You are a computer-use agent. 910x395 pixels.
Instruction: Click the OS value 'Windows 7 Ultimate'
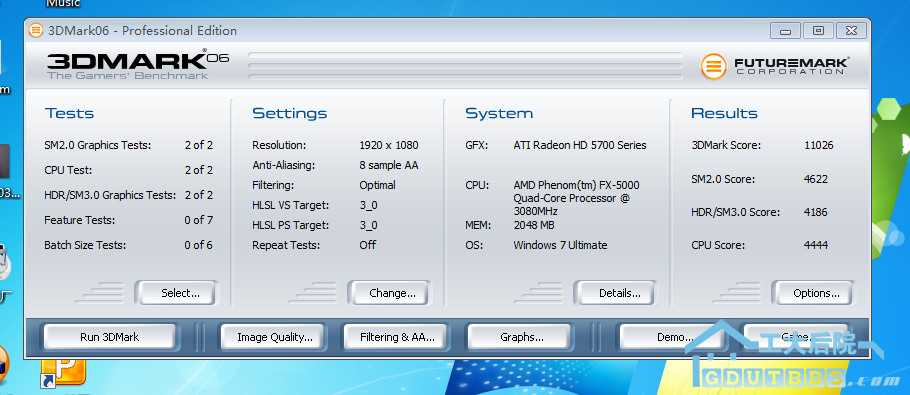click(560, 245)
